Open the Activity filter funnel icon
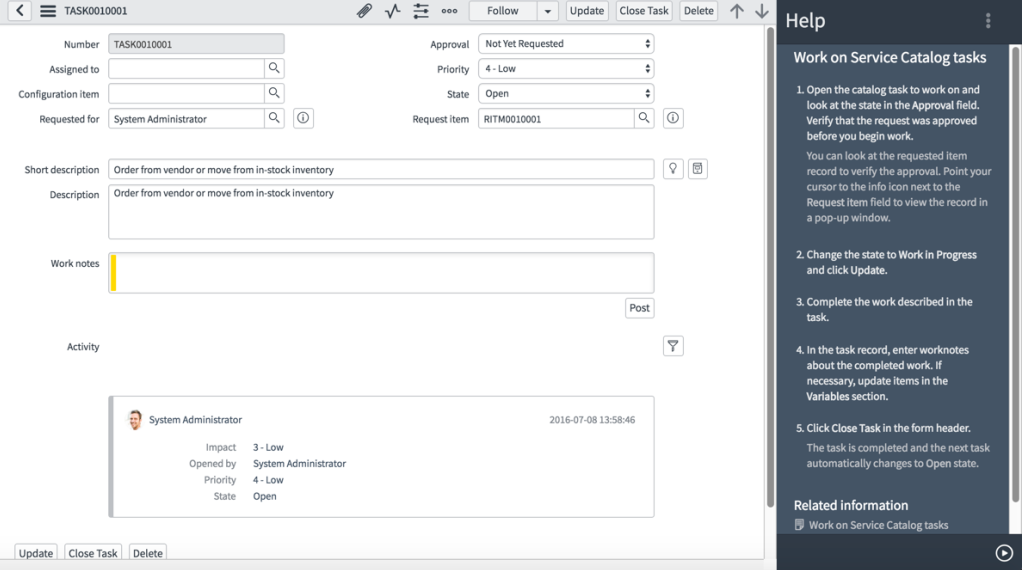 [x=673, y=346]
